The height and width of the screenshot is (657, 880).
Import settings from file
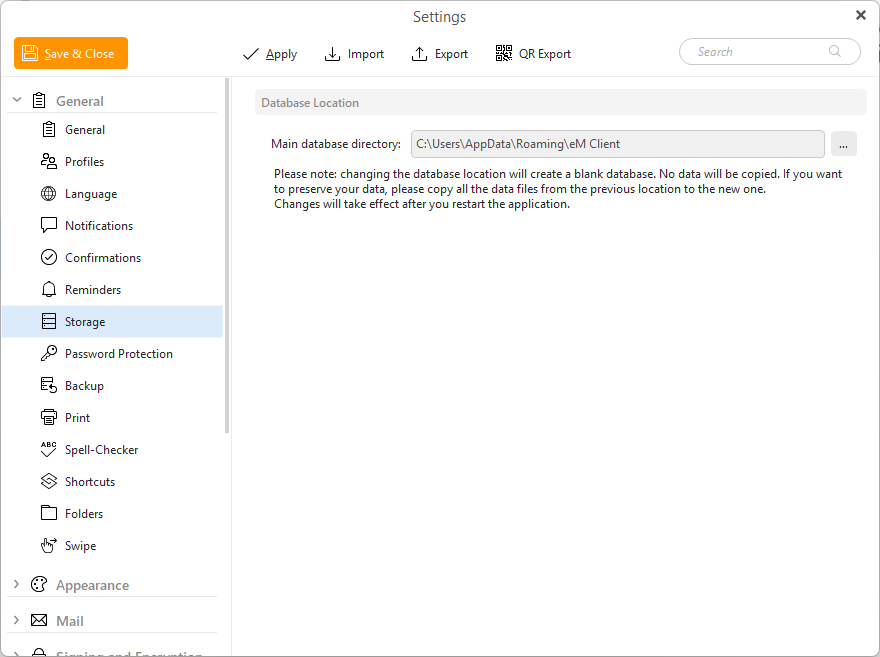pos(354,54)
